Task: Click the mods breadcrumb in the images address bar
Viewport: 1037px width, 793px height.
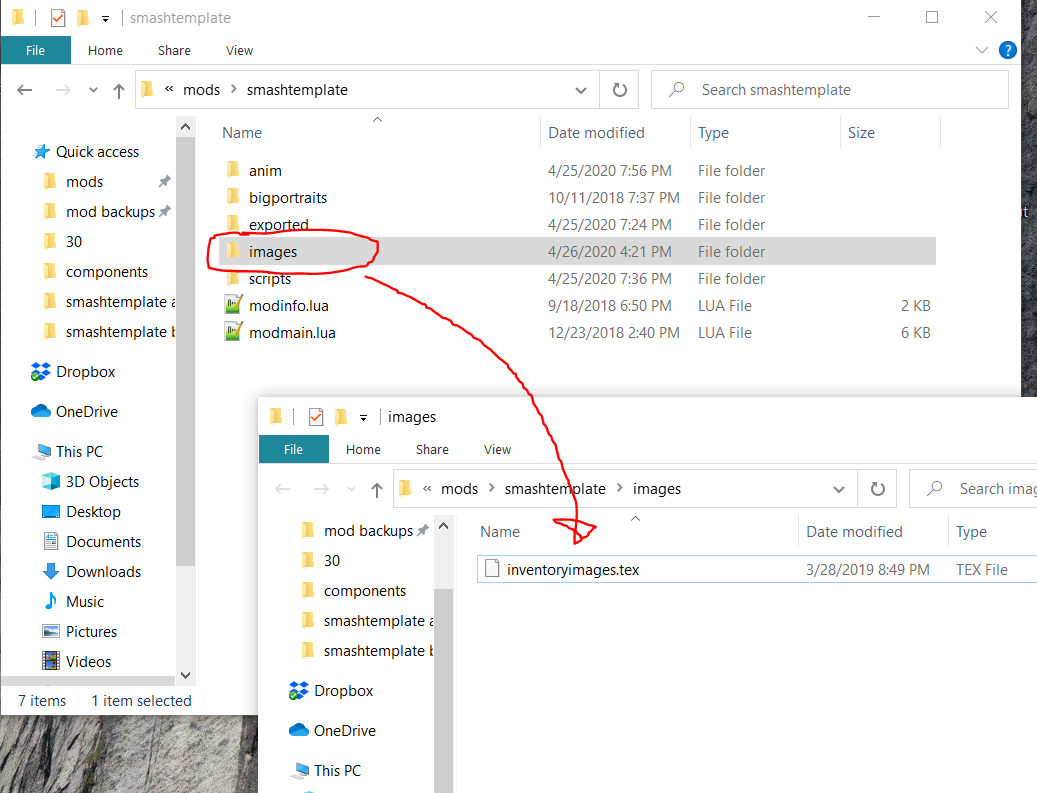Action: click(x=460, y=489)
